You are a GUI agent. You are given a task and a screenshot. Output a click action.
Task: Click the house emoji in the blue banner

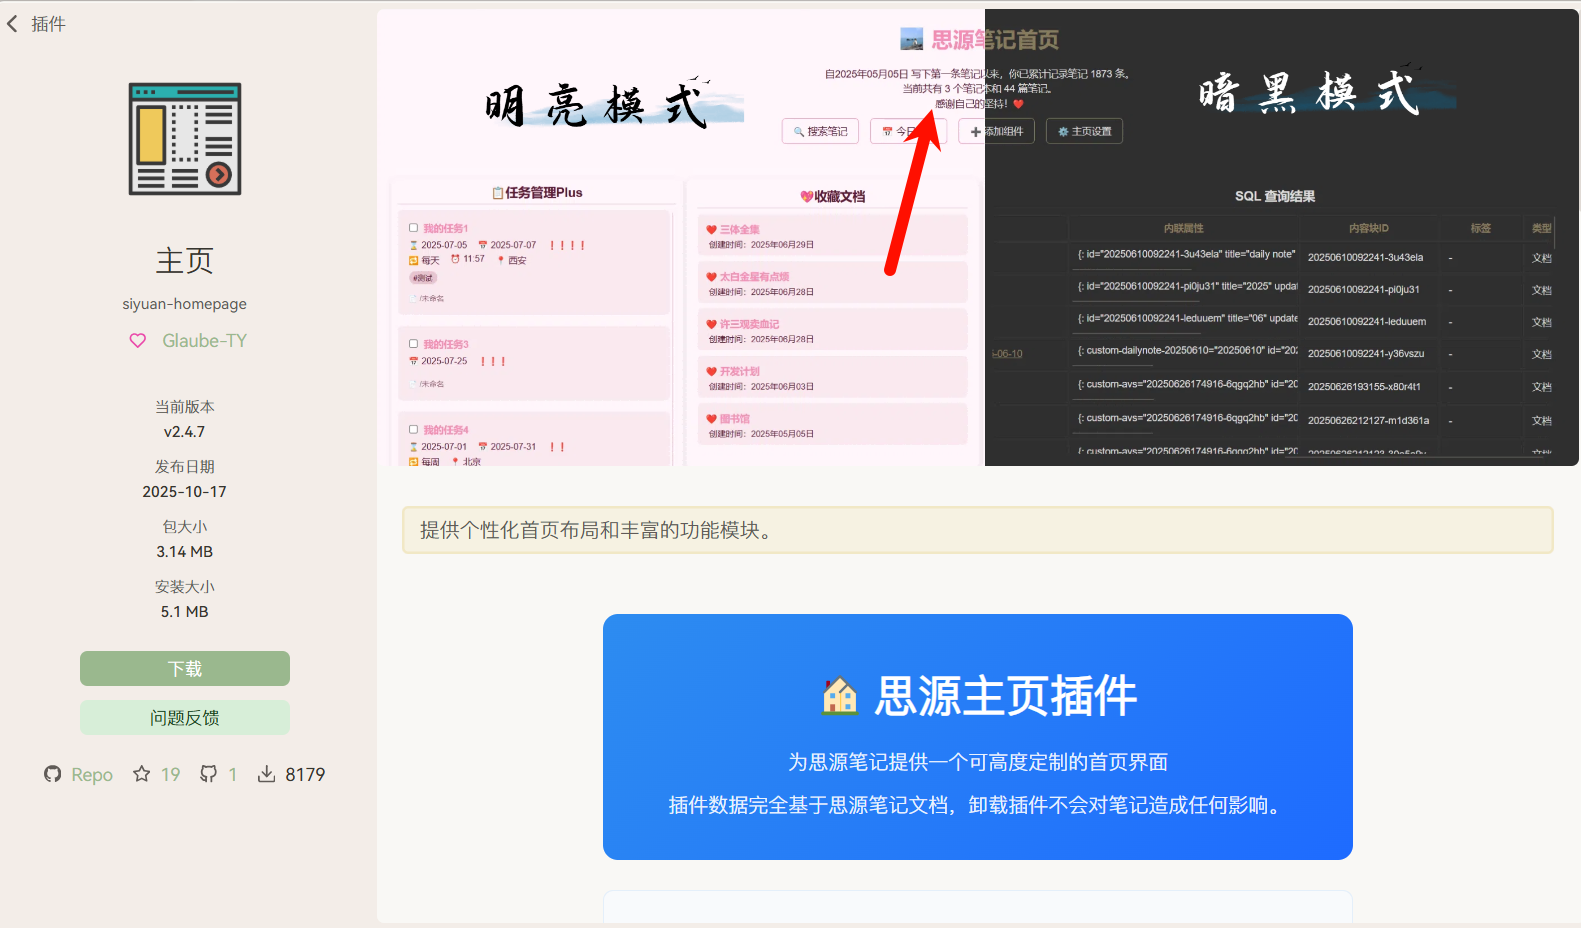840,696
